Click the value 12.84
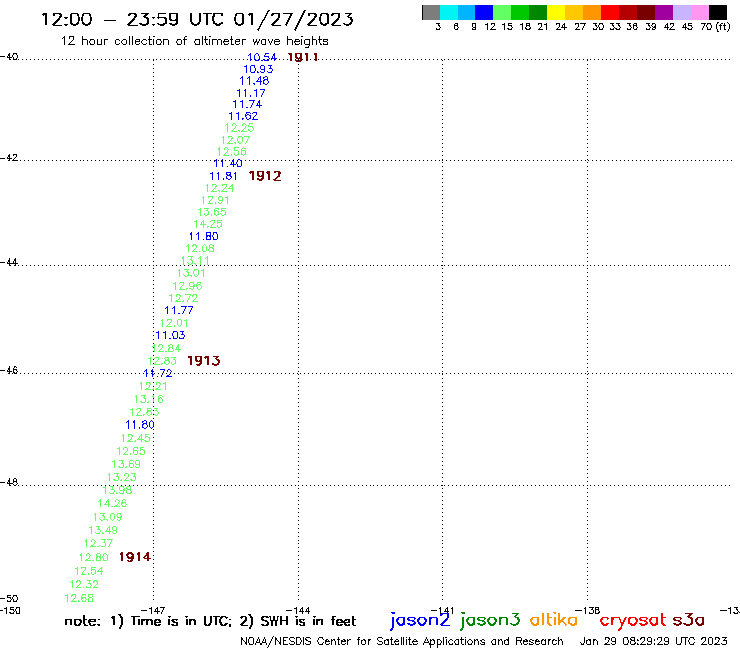The height and width of the screenshot is (650, 740). click(x=167, y=348)
